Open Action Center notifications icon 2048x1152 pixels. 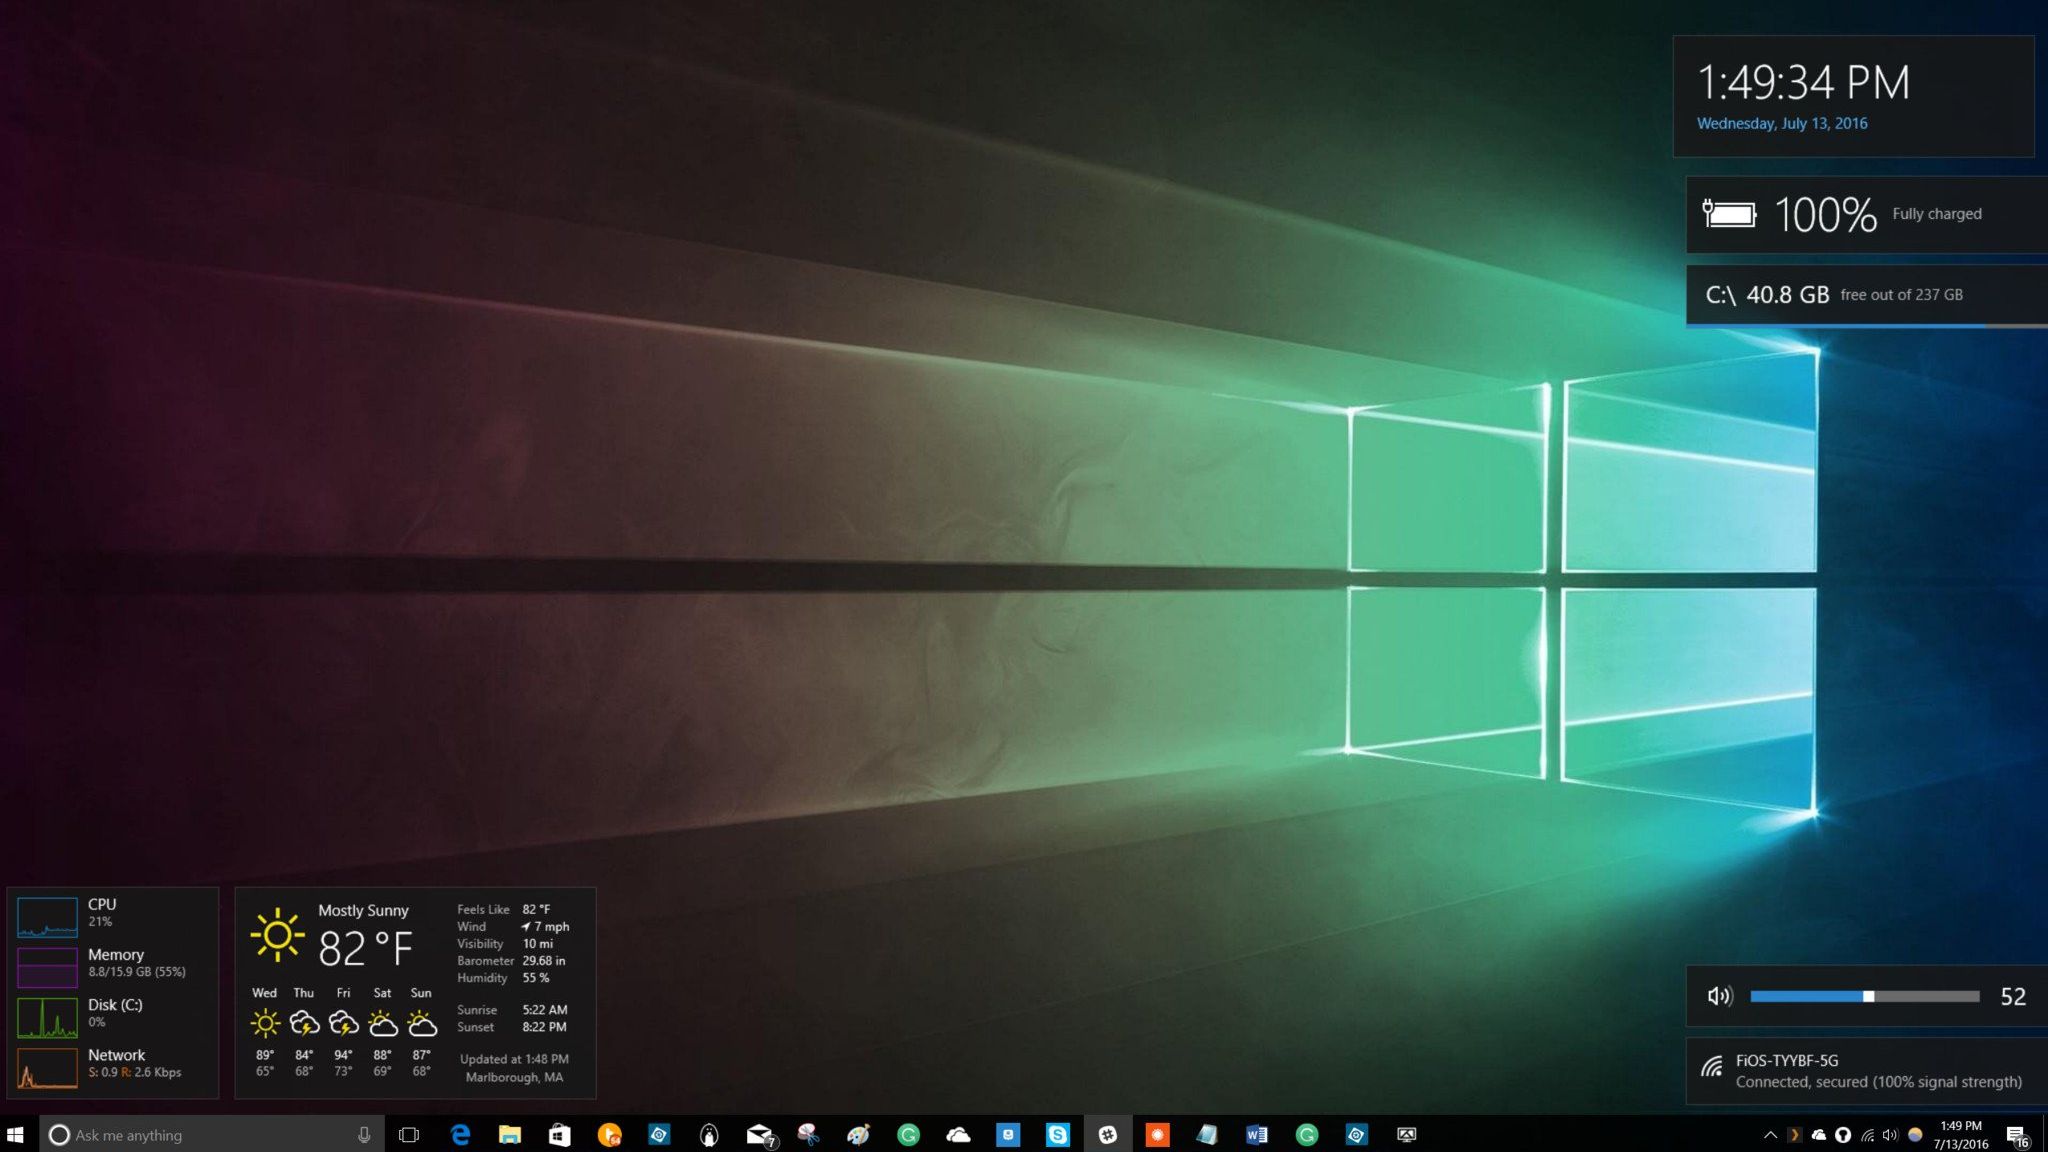point(2016,1134)
